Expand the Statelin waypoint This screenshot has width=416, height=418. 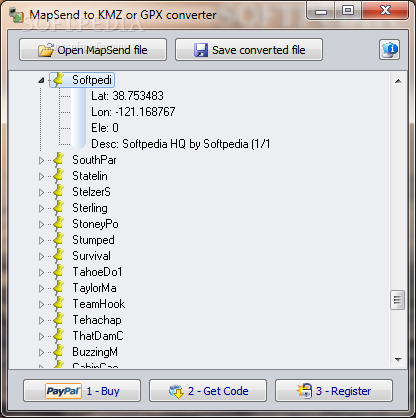(41, 176)
